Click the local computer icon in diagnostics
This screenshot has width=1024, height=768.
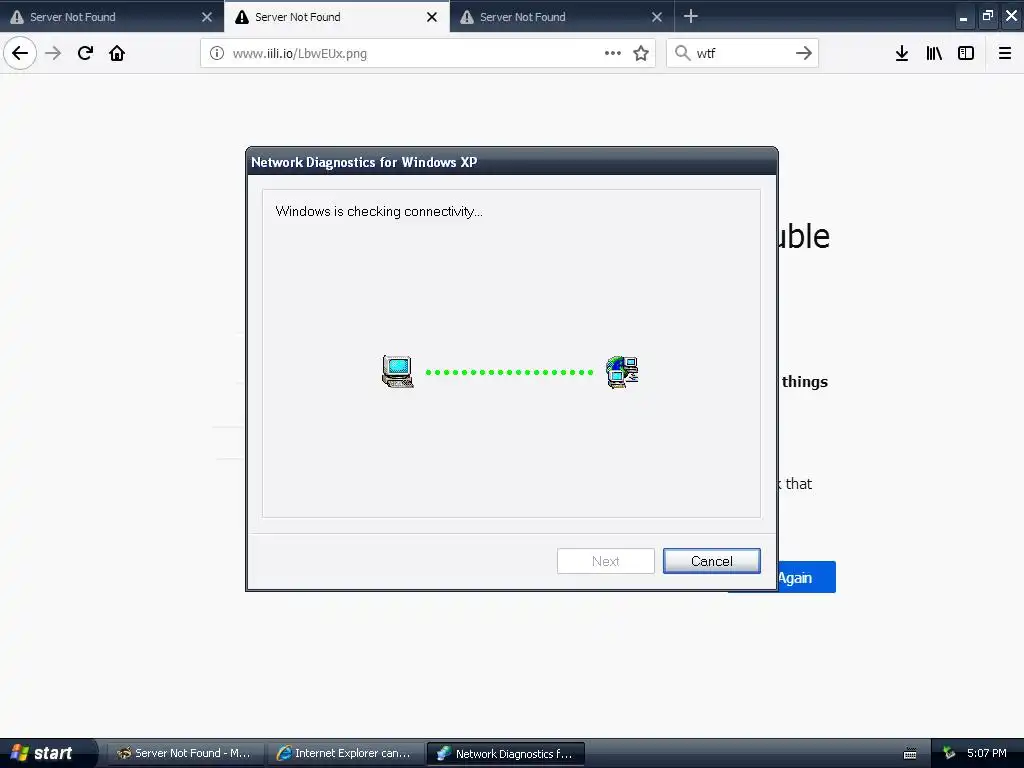coord(398,372)
